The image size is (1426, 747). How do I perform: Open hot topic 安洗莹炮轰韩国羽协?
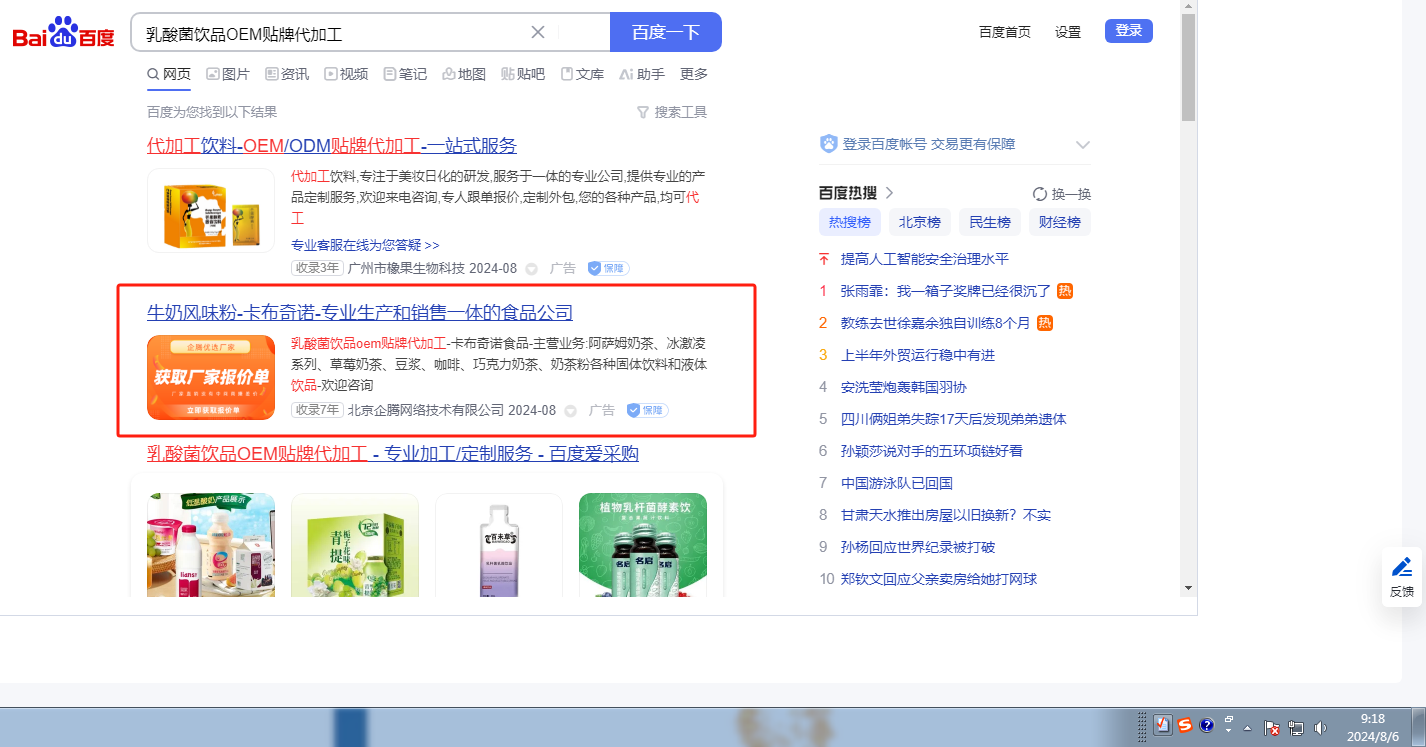tap(904, 387)
